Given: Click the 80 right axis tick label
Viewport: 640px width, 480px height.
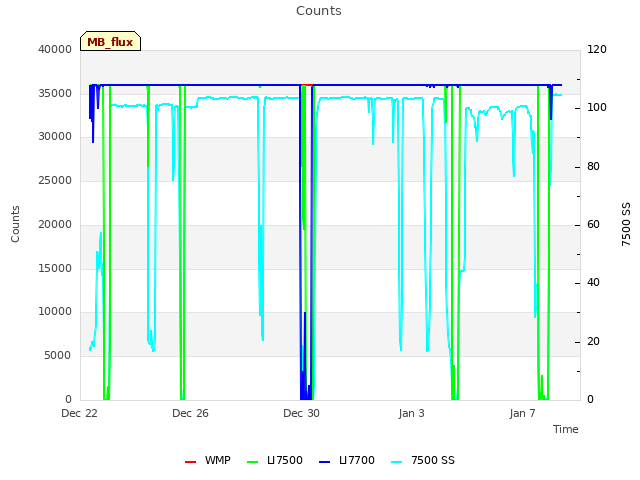Looking at the screenshot, I should coord(593,167).
